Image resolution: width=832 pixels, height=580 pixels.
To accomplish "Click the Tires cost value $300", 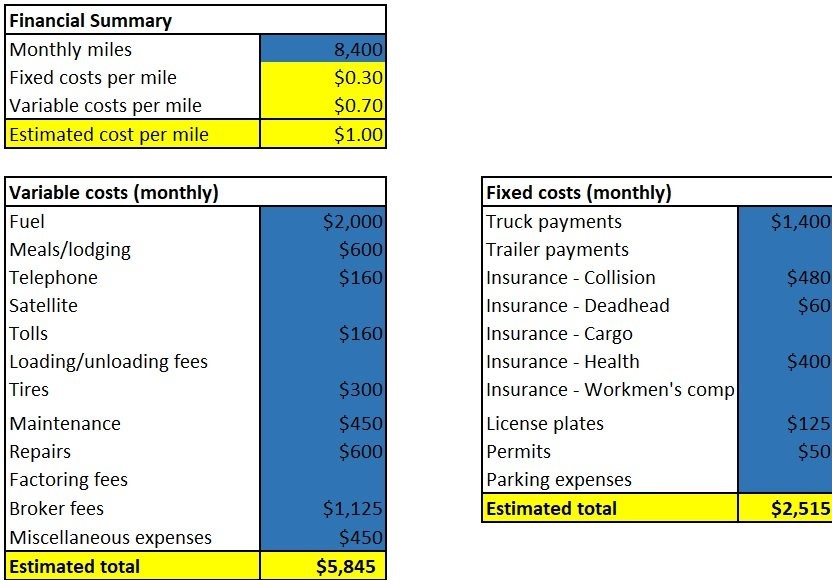I will [x=322, y=390].
